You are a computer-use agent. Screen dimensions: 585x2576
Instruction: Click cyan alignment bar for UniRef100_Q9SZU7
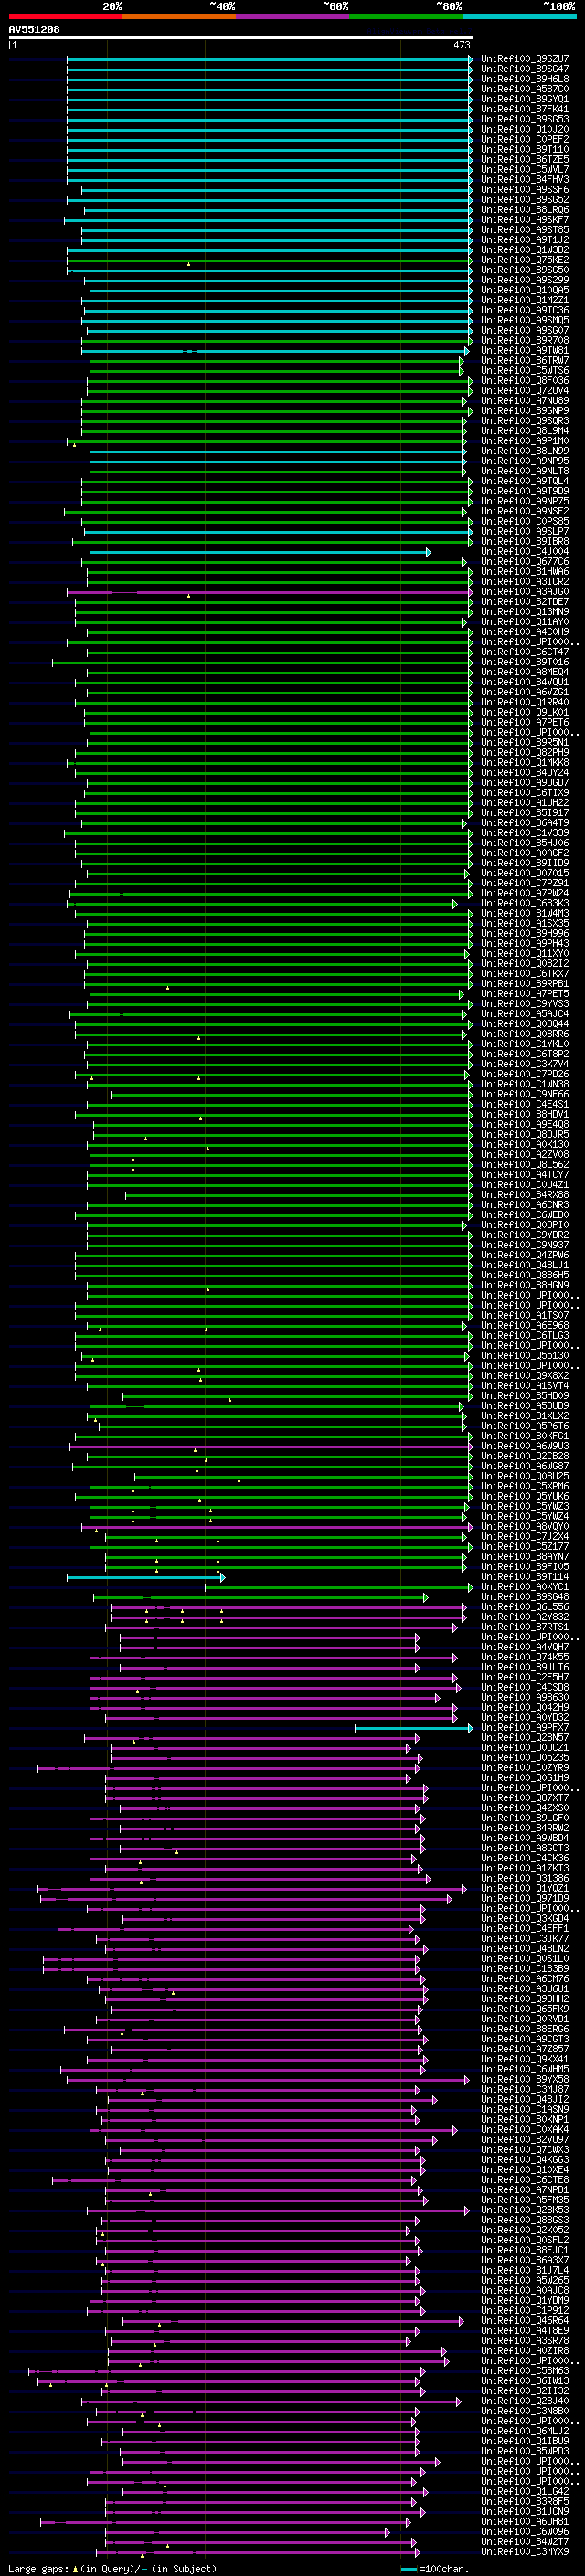[270, 59]
